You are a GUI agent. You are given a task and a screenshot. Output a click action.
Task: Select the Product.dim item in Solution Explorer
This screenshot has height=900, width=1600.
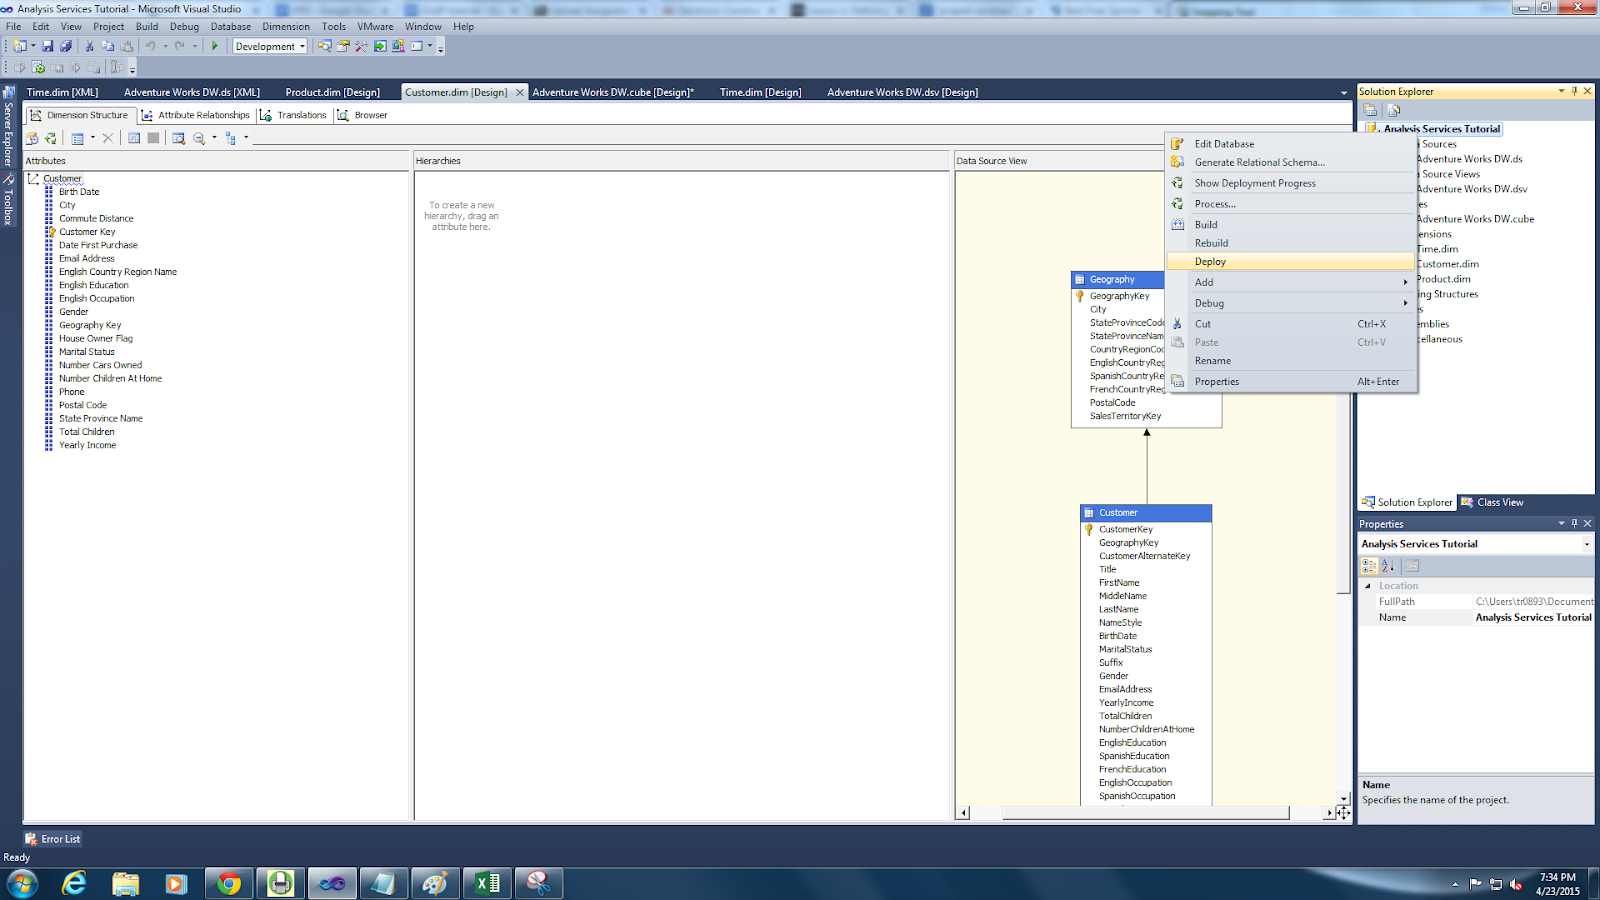[1443, 279]
